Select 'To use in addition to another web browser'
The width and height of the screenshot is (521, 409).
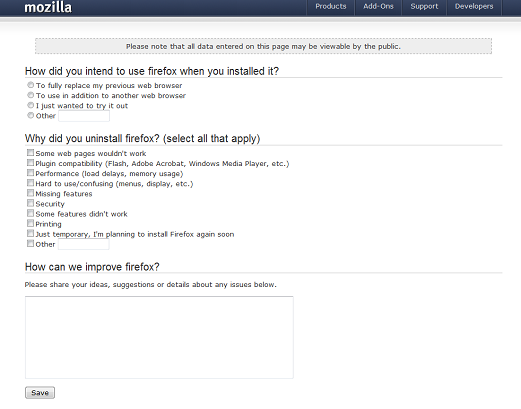[30, 95]
